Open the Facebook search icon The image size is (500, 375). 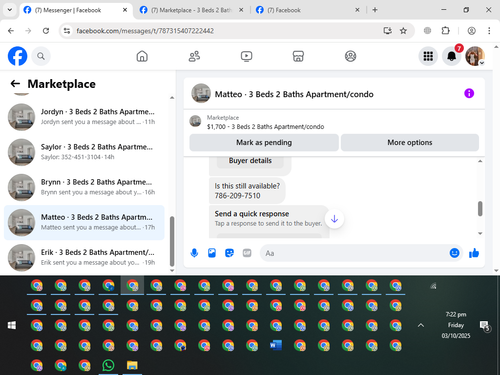41,56
